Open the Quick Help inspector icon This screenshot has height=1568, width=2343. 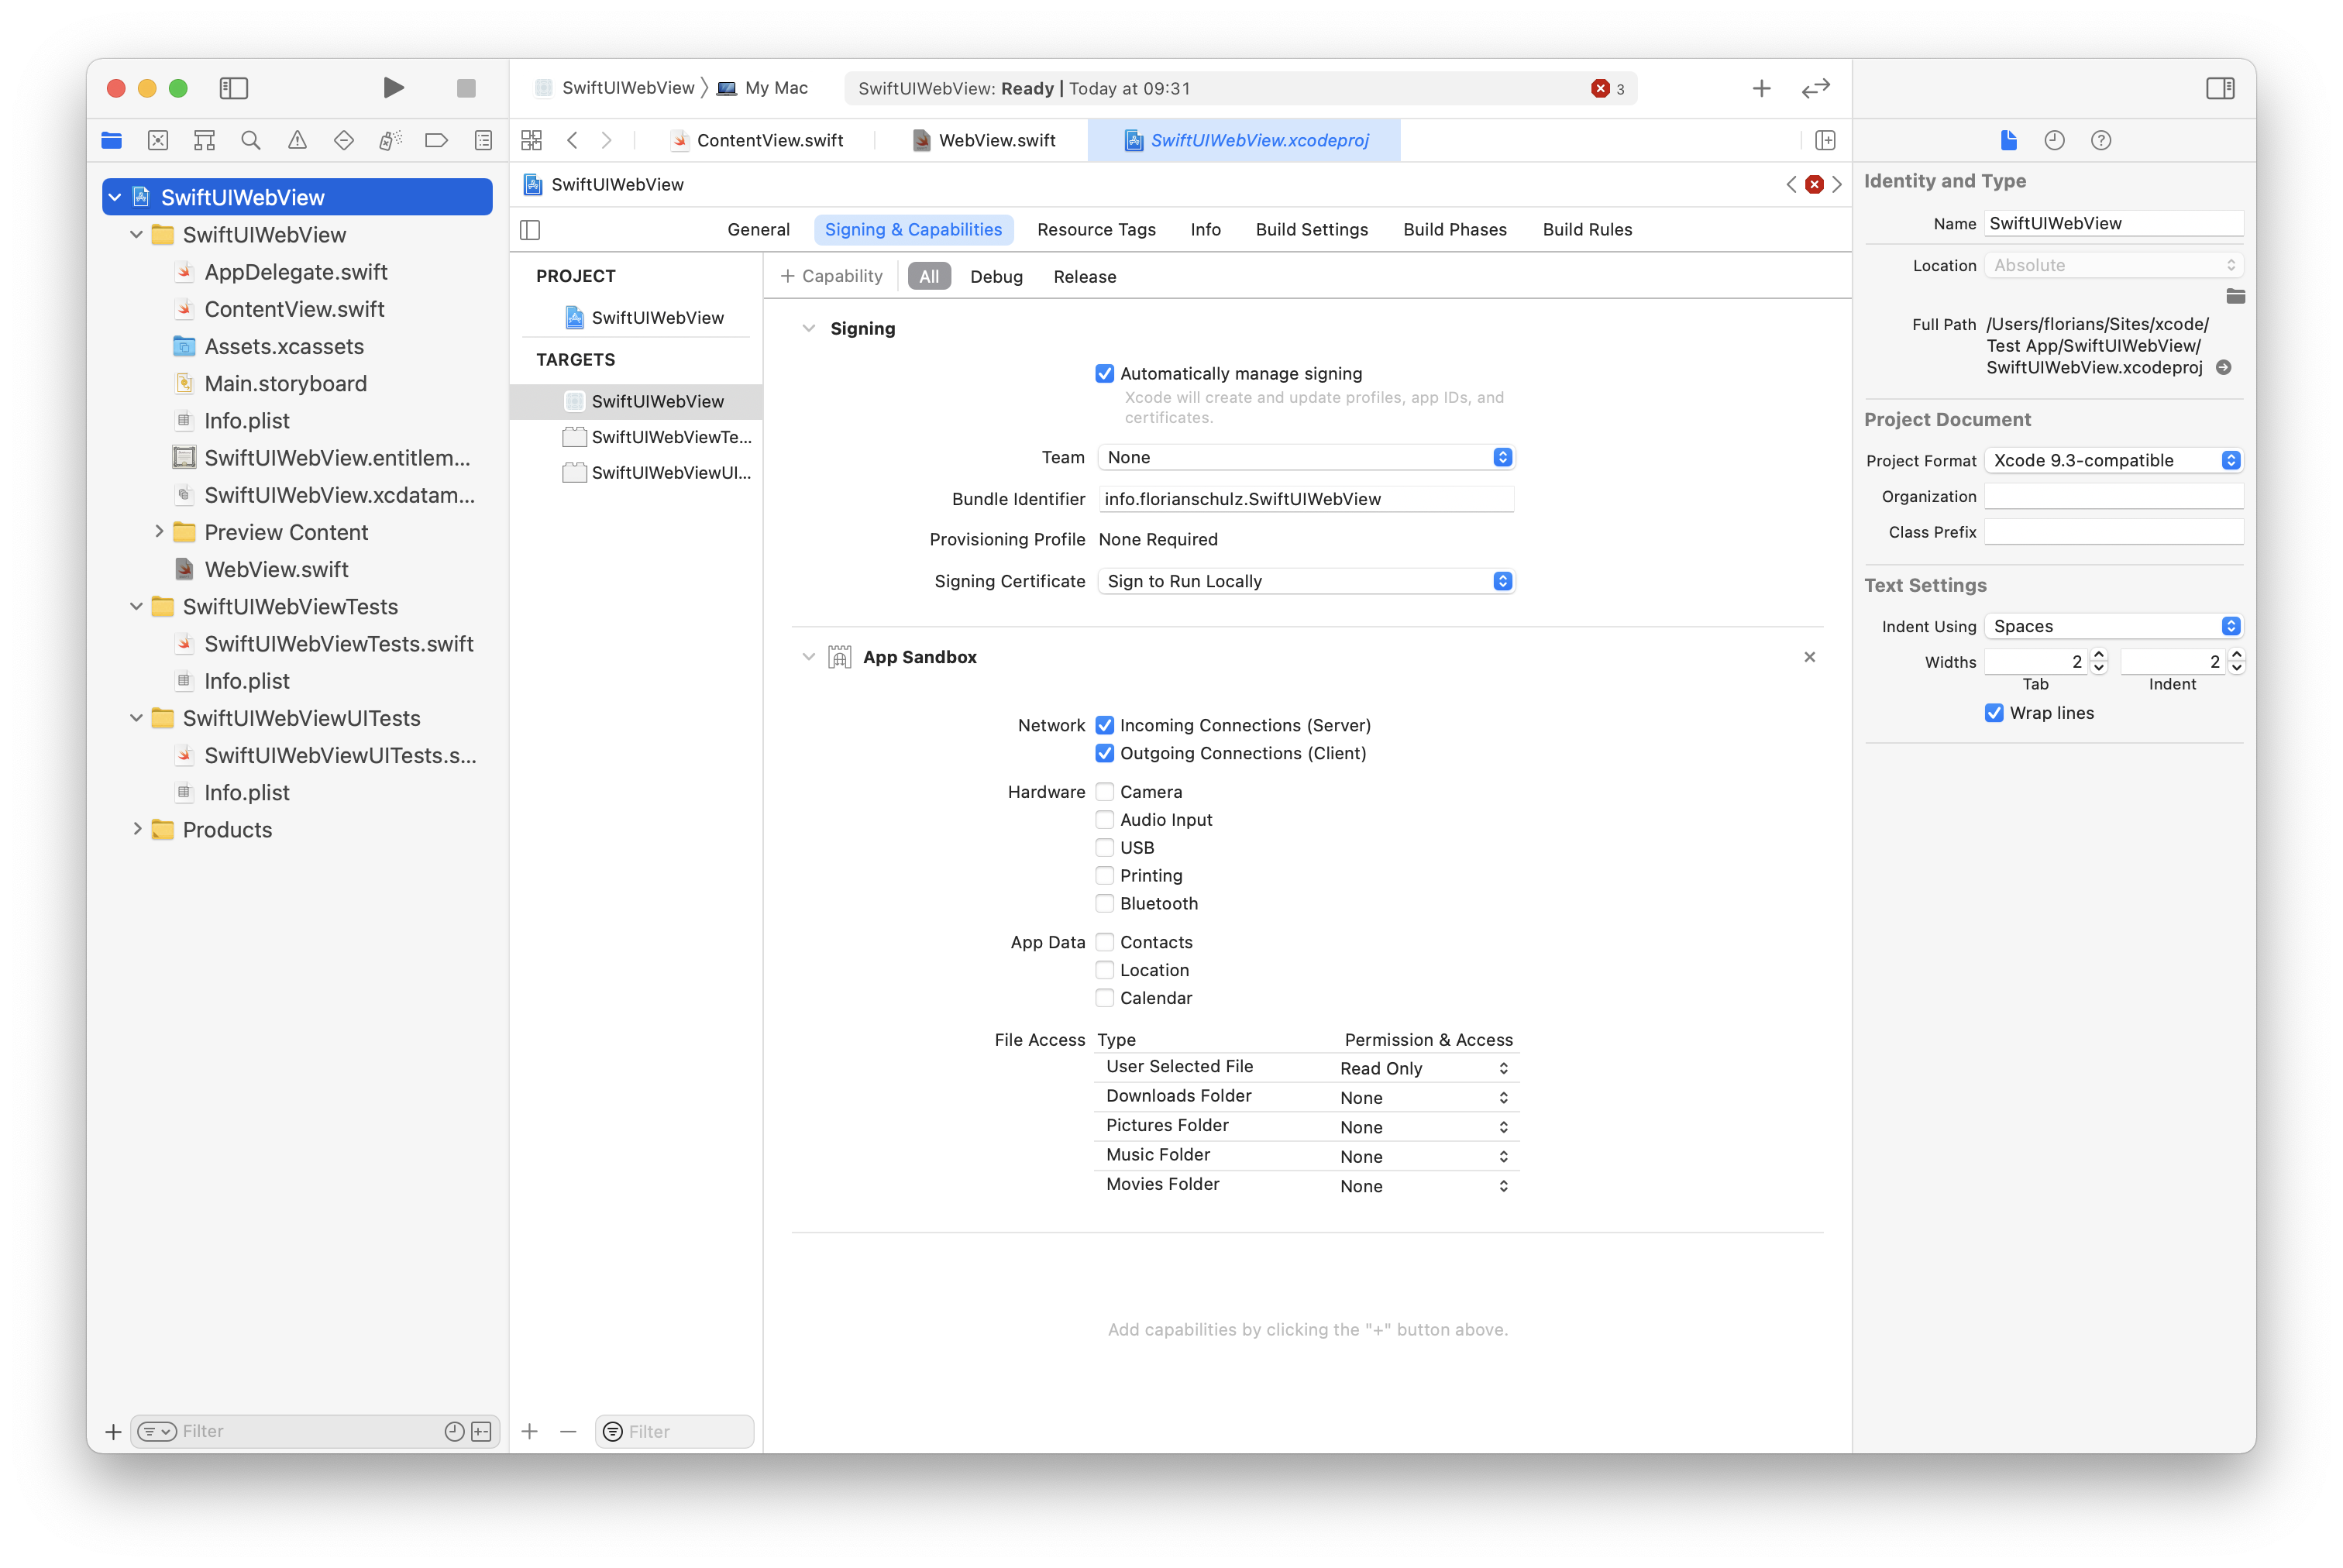[2100, 140]
